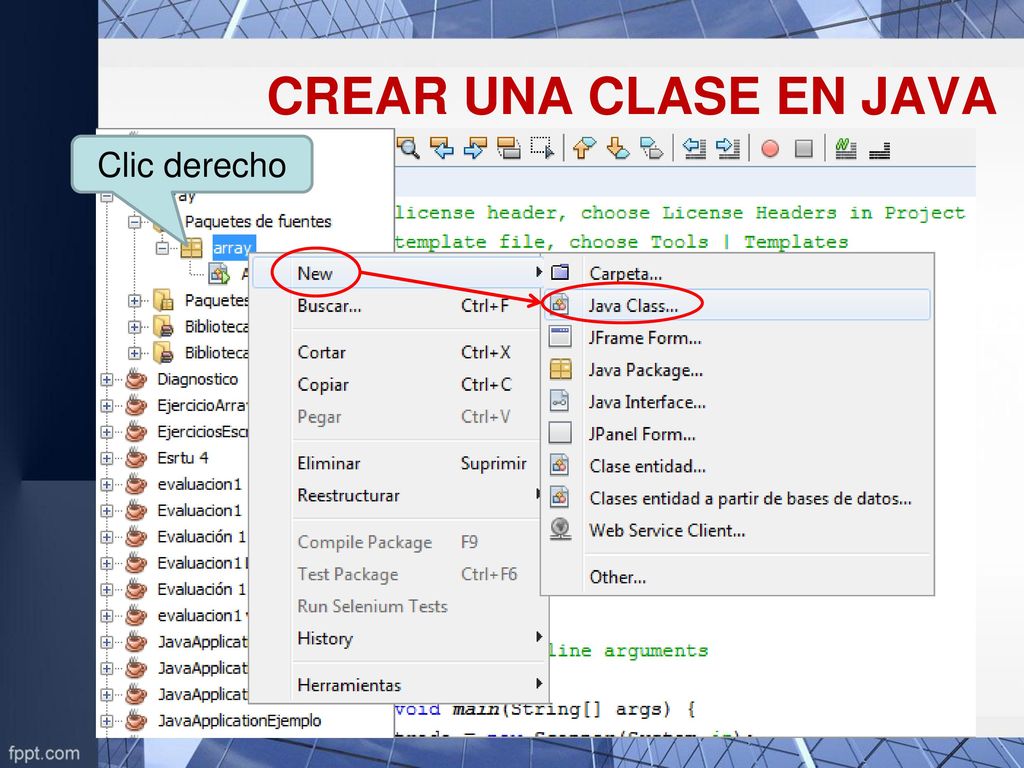This screenshot has height=768, width=1024.
Task: Choose Carpeta... in New submenu
Action: pyautogui.click(x=737, y=273)
